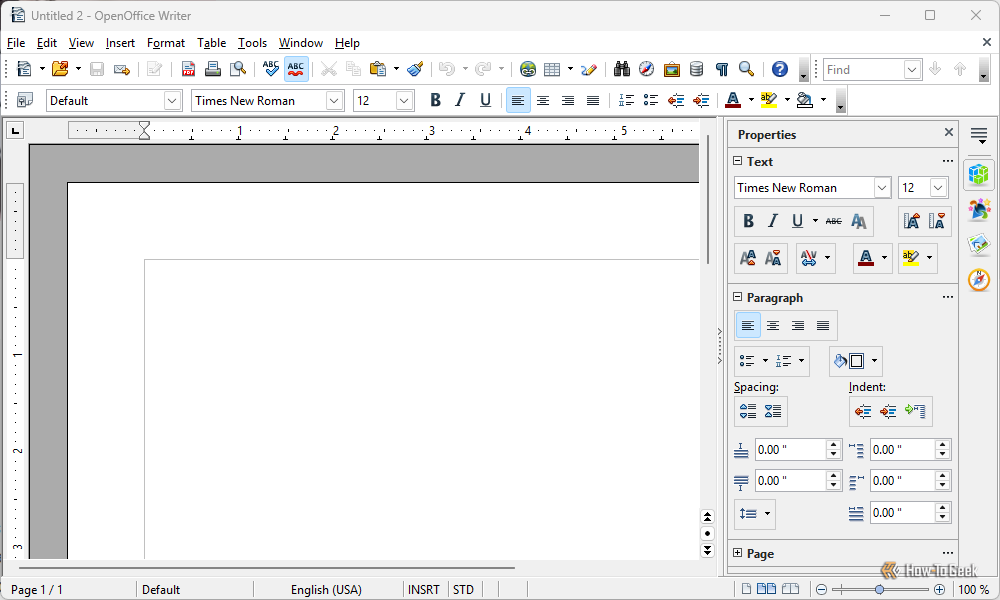
Task: Insert a hyperlink using the toolbar
Action: coord(528,69)
